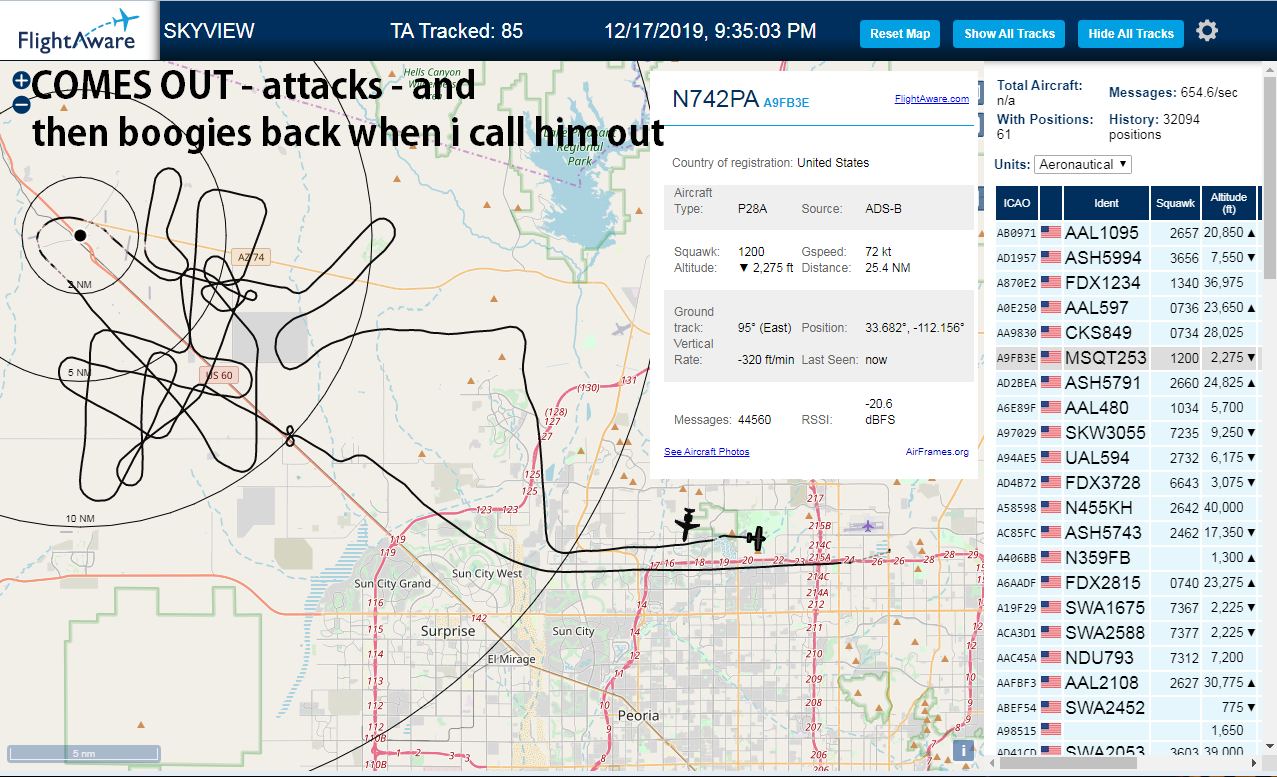The width and height of the screenshot is (1277, 777).
Task: Sort table by Squawk column header
Action: (1175, 203)
